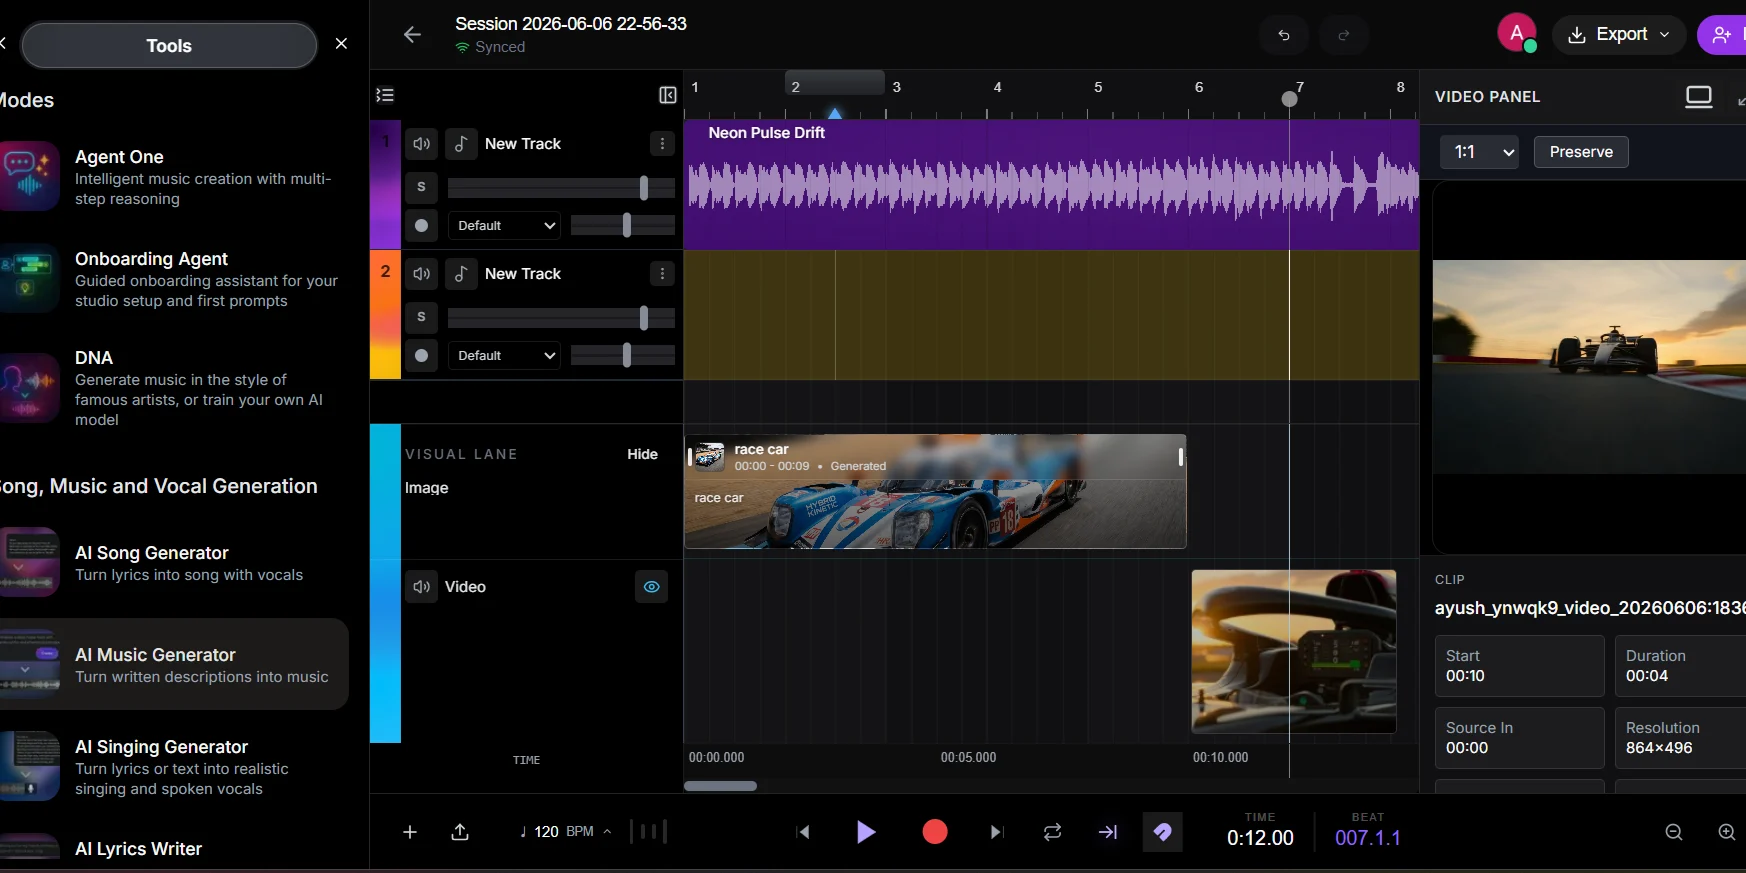Select the DNA mode

(174, 388)
